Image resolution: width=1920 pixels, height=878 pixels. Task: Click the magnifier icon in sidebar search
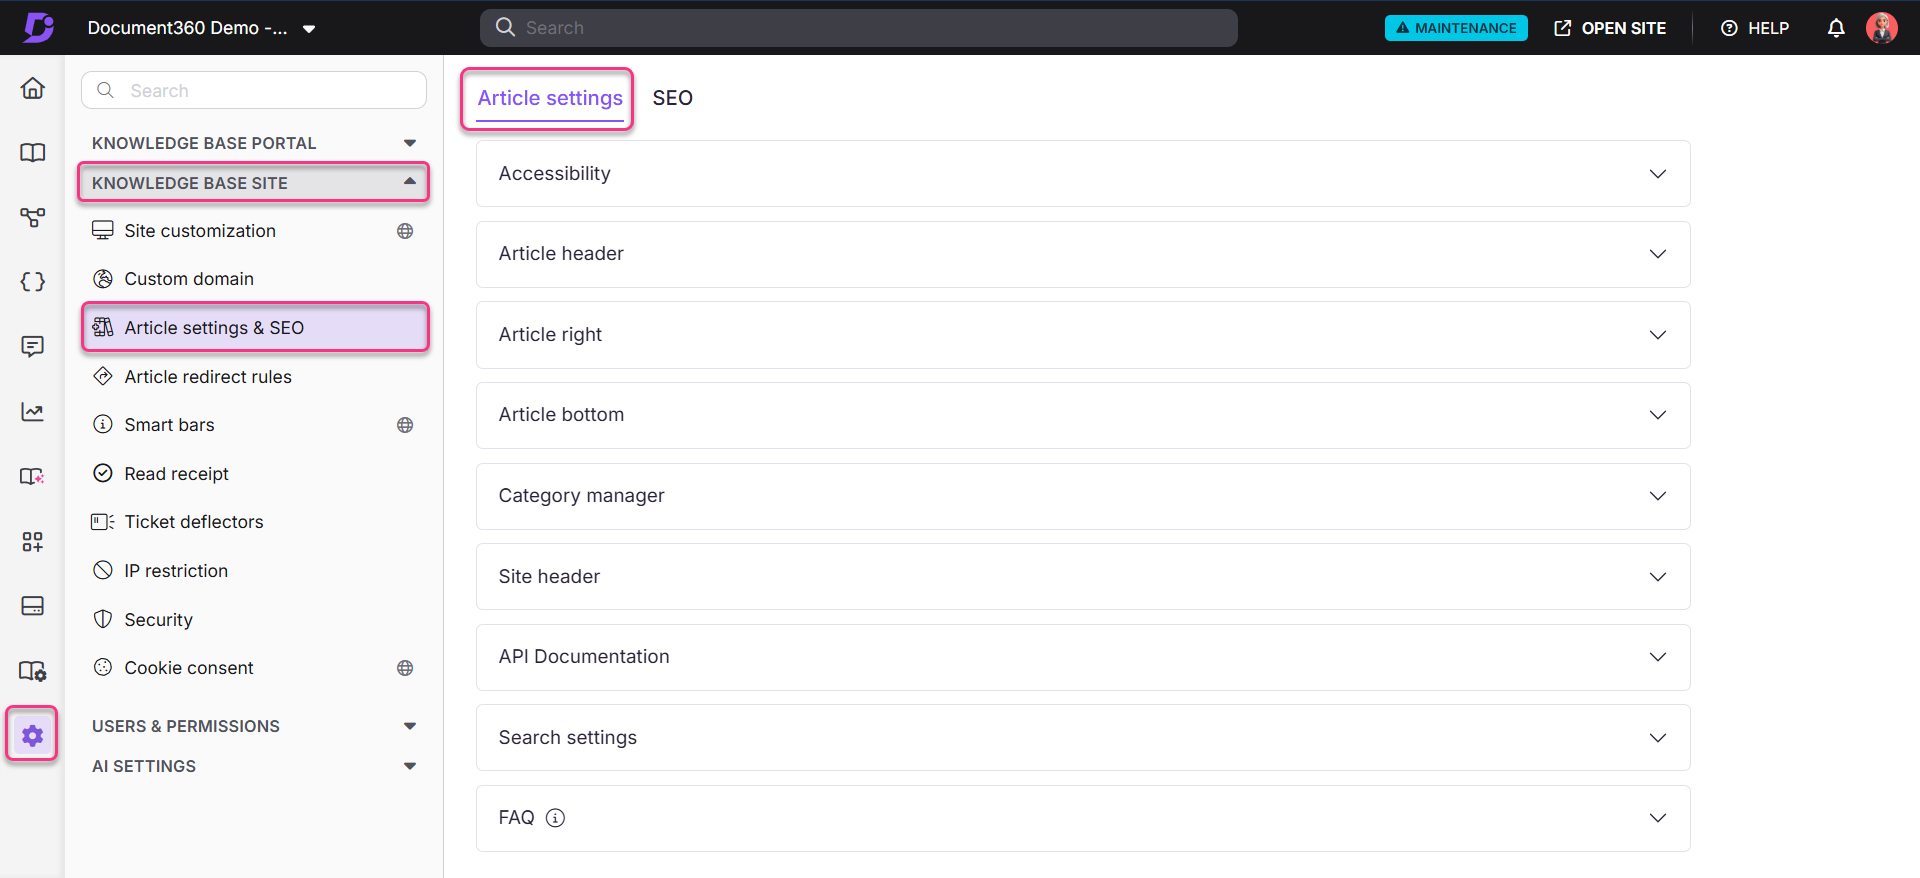[x=105, y=90]
